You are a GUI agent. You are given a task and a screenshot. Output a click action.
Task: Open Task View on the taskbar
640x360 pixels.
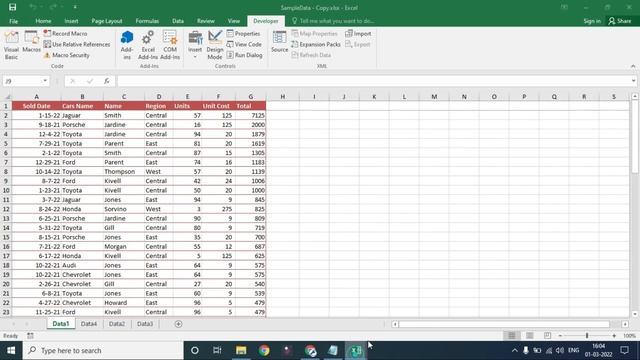(217, 350)
